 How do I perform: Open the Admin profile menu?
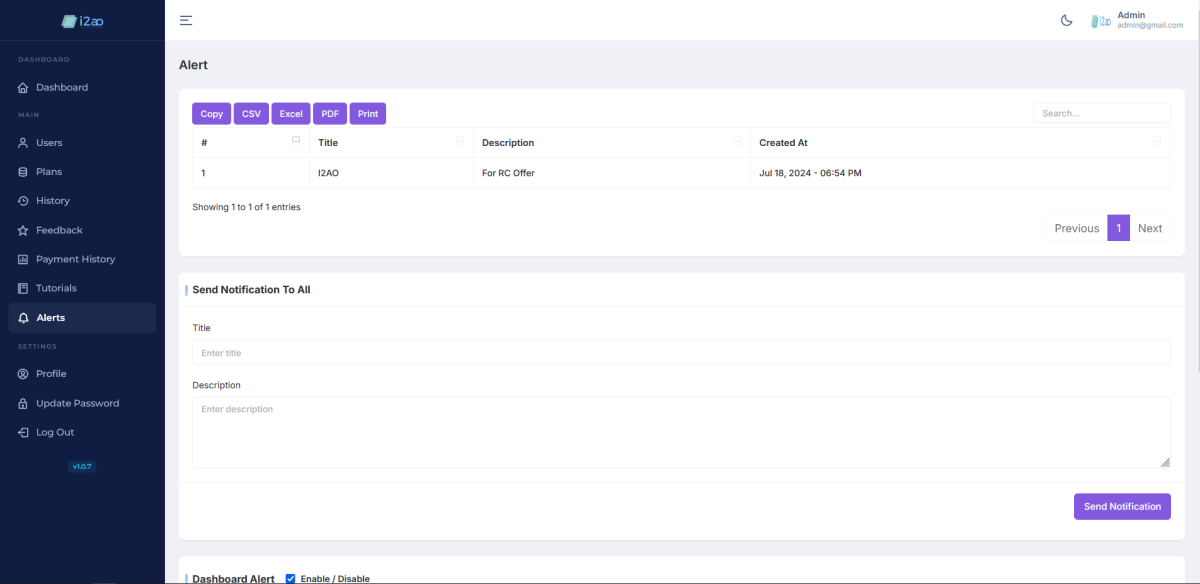tap(1138, 20)
